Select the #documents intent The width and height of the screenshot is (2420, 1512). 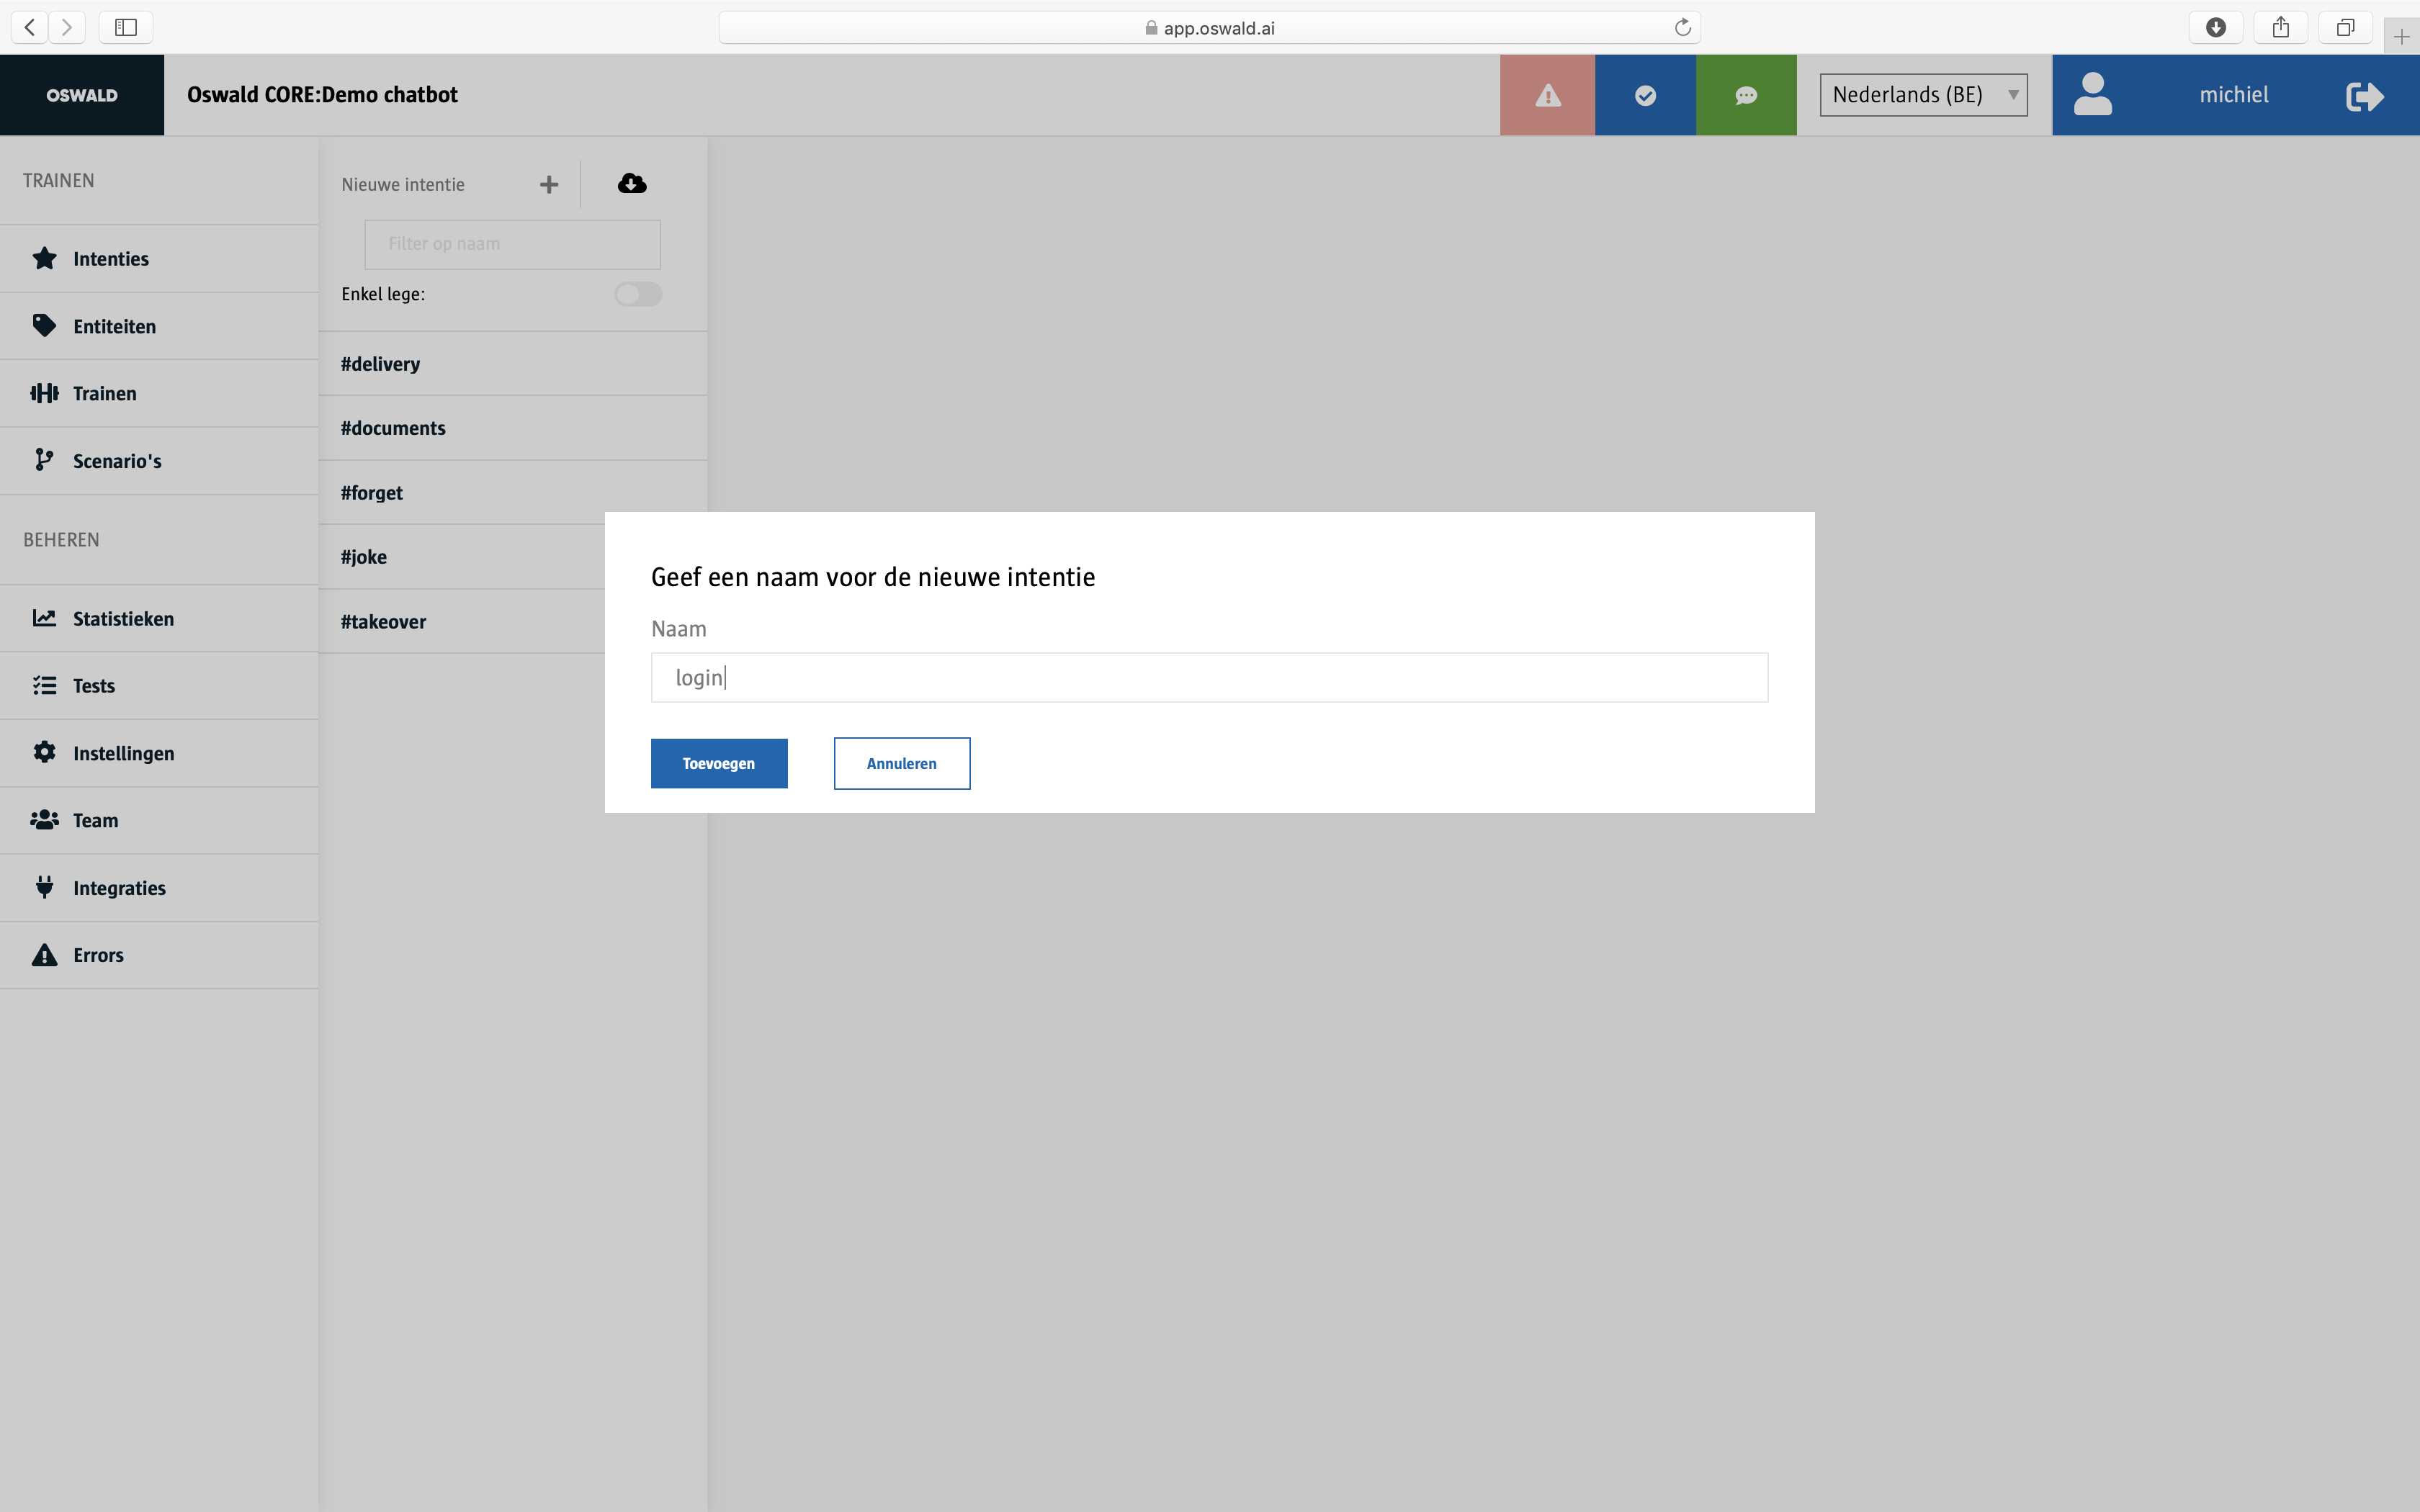(512, 428)
